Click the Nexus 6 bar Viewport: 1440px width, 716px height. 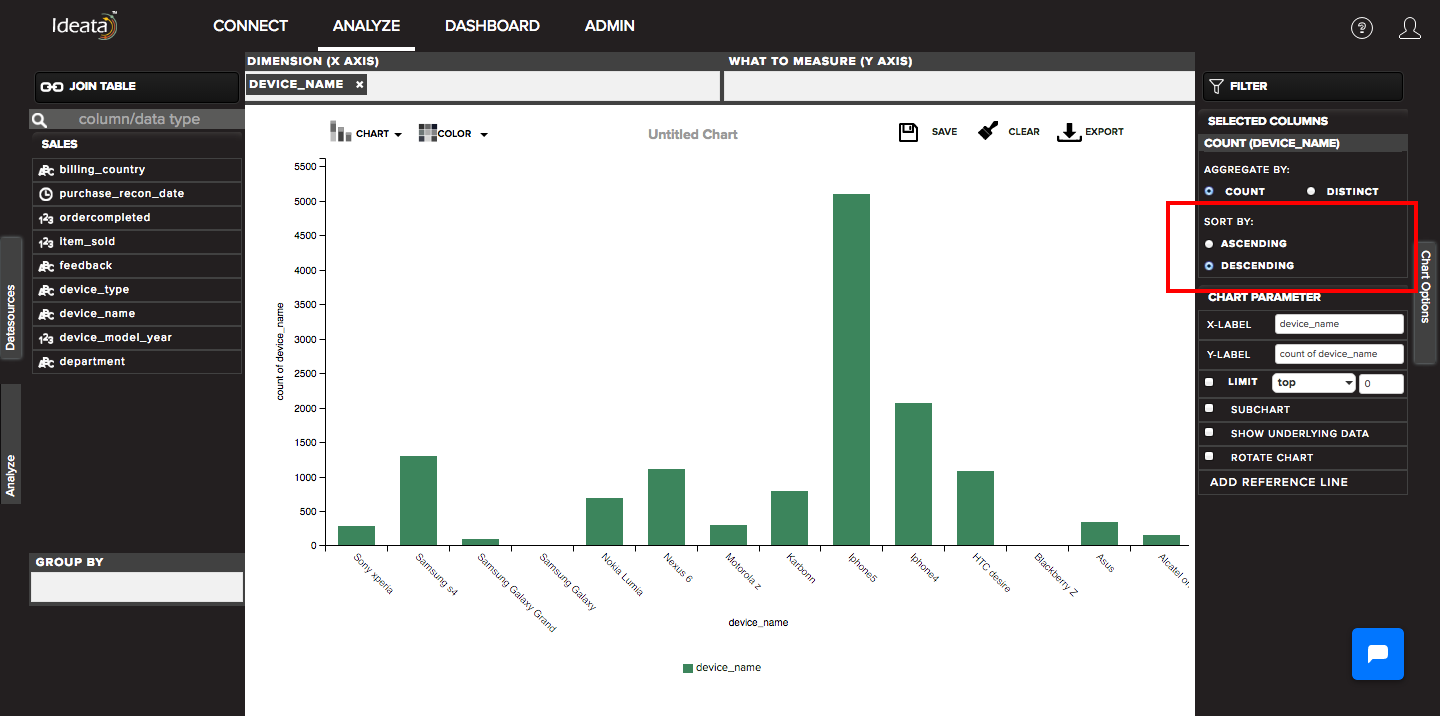click(x=666, y=507)
